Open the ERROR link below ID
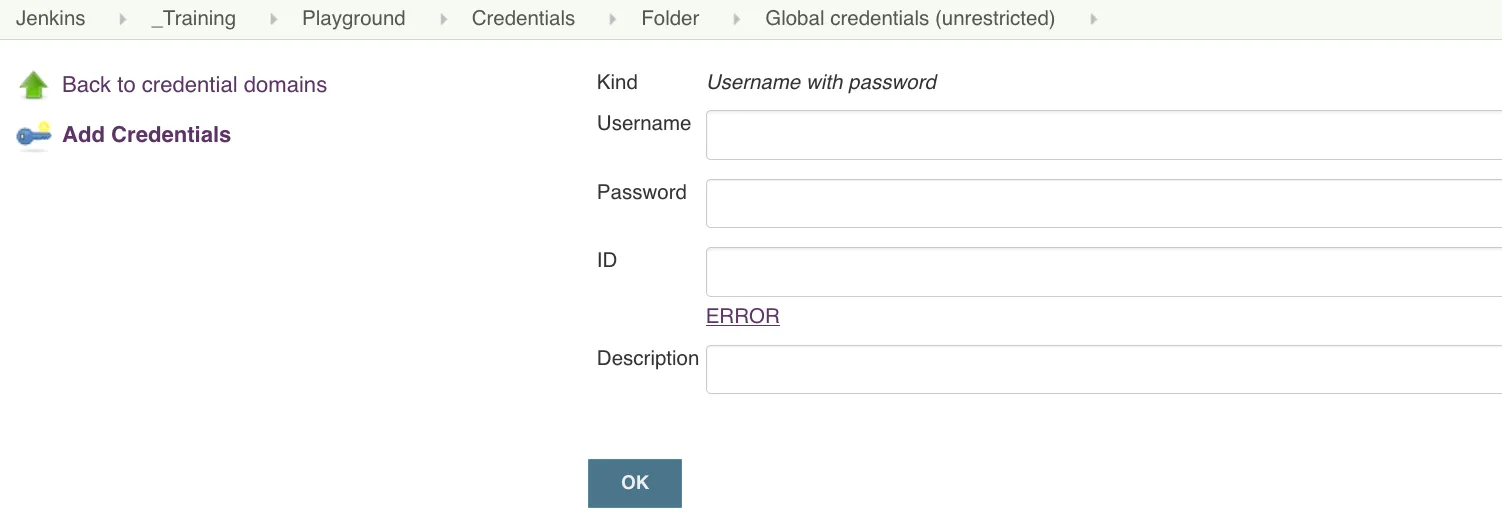Viewport: 1502px width, 528px height. tap(742, 317)
